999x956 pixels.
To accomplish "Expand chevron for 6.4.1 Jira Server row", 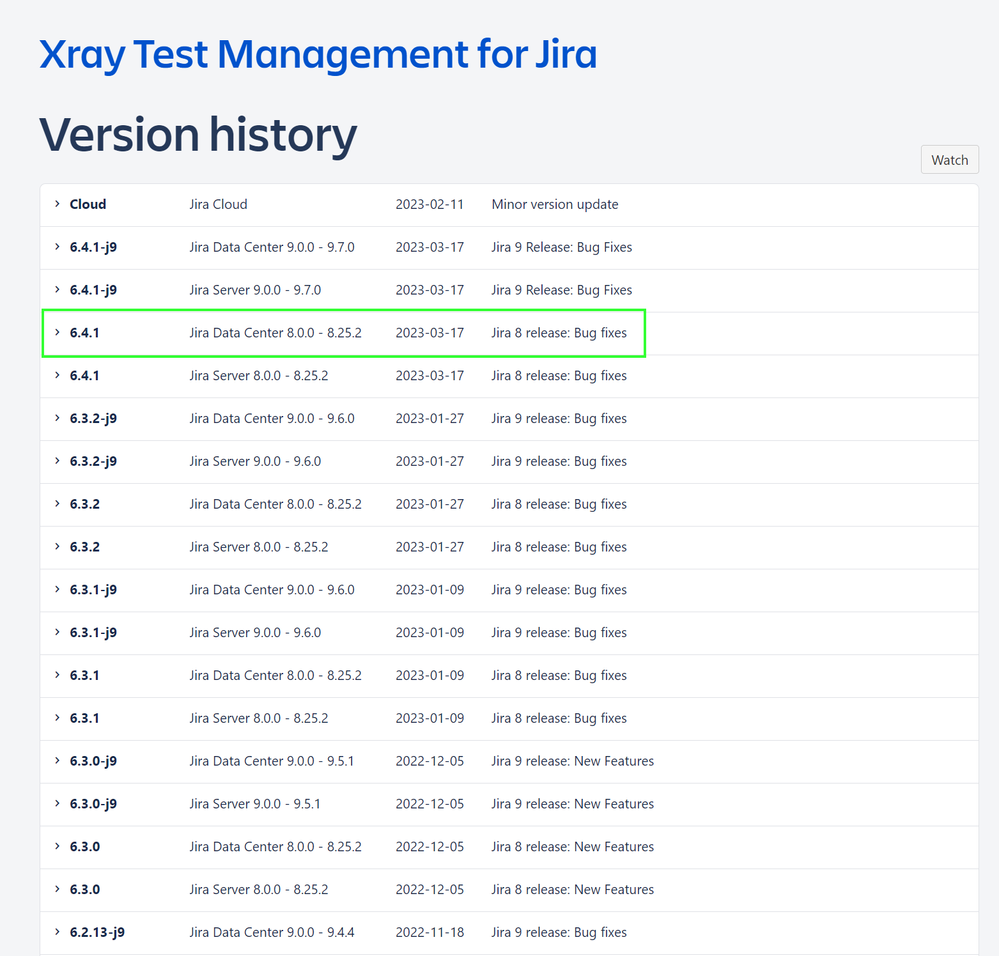I will click(57, 375).
